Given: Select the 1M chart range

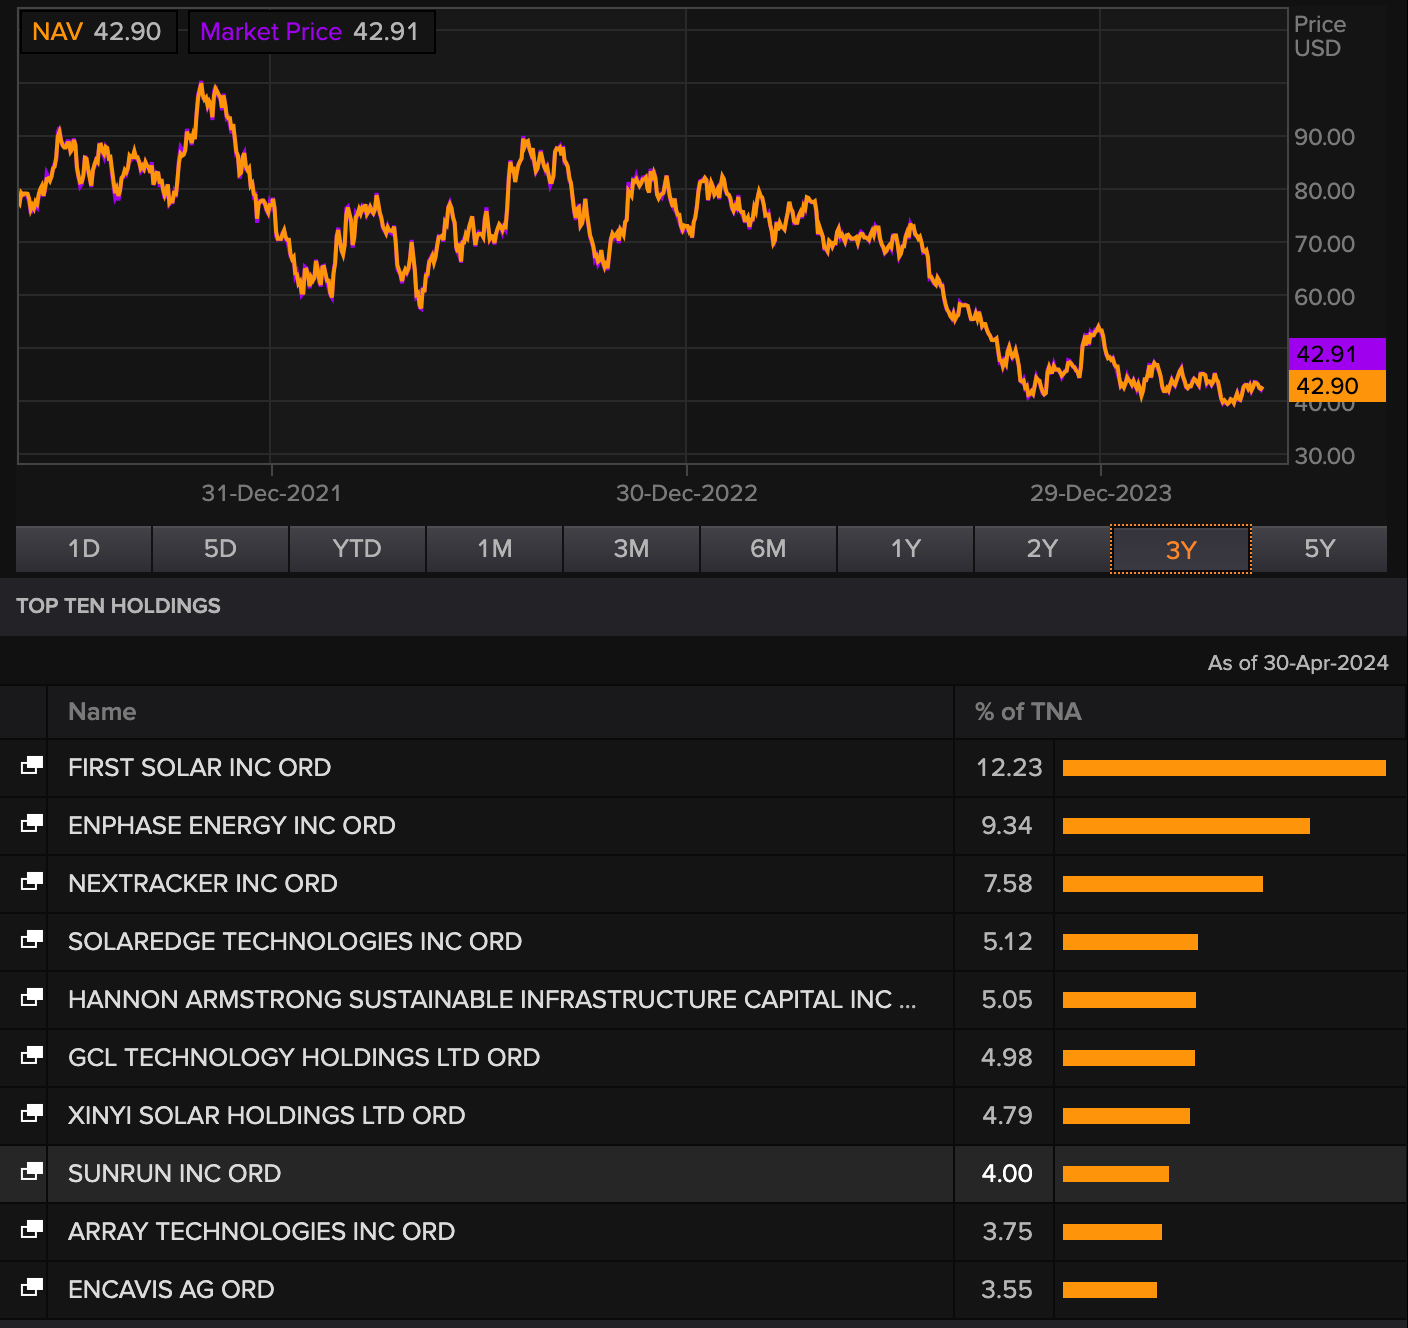Looking at the screenshot, I should click(x=494, y=549).
